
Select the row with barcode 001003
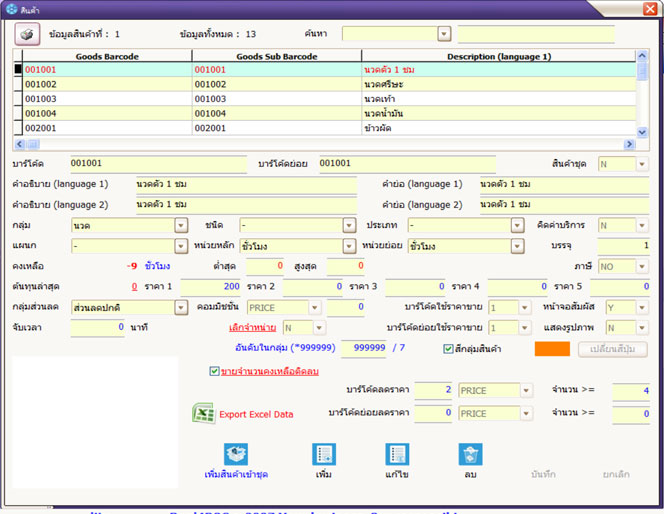pyautogui.click(x=41, y=99)
